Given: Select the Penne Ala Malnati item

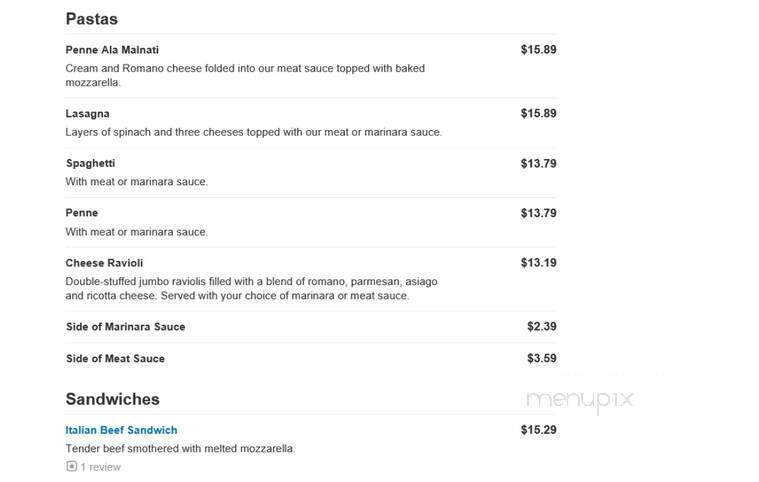Looking at the screenshot, I should 112,50.
